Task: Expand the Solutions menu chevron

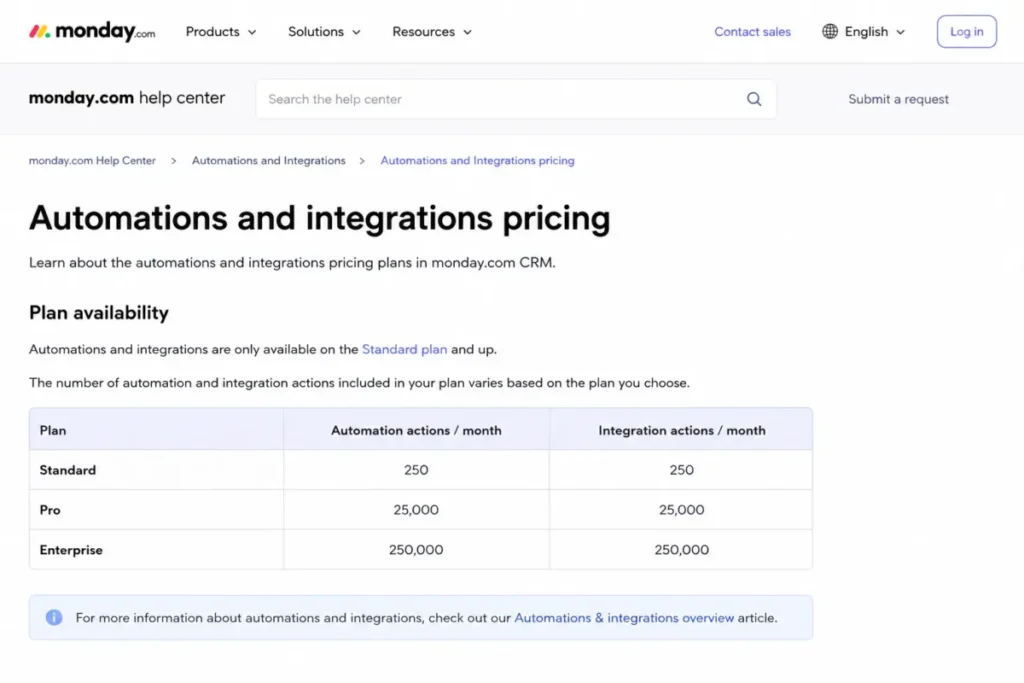Action: pos(356,32)
